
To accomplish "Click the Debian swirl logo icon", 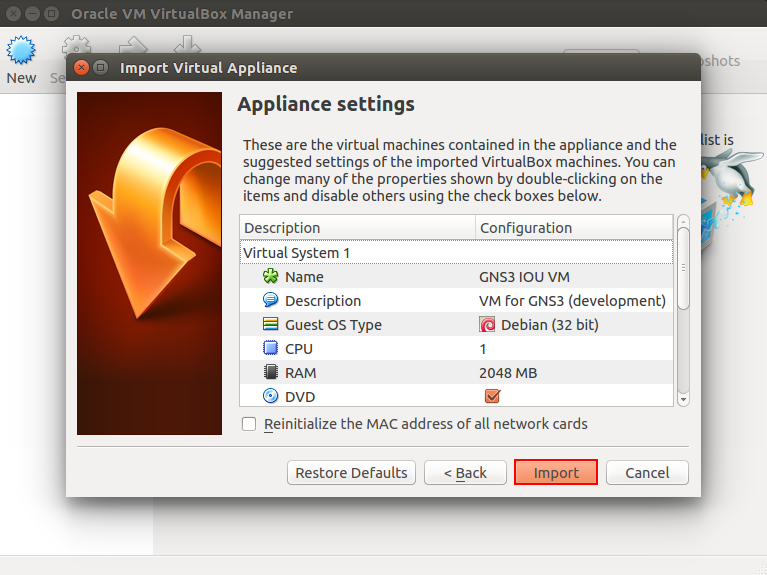I will click(487, 324).
